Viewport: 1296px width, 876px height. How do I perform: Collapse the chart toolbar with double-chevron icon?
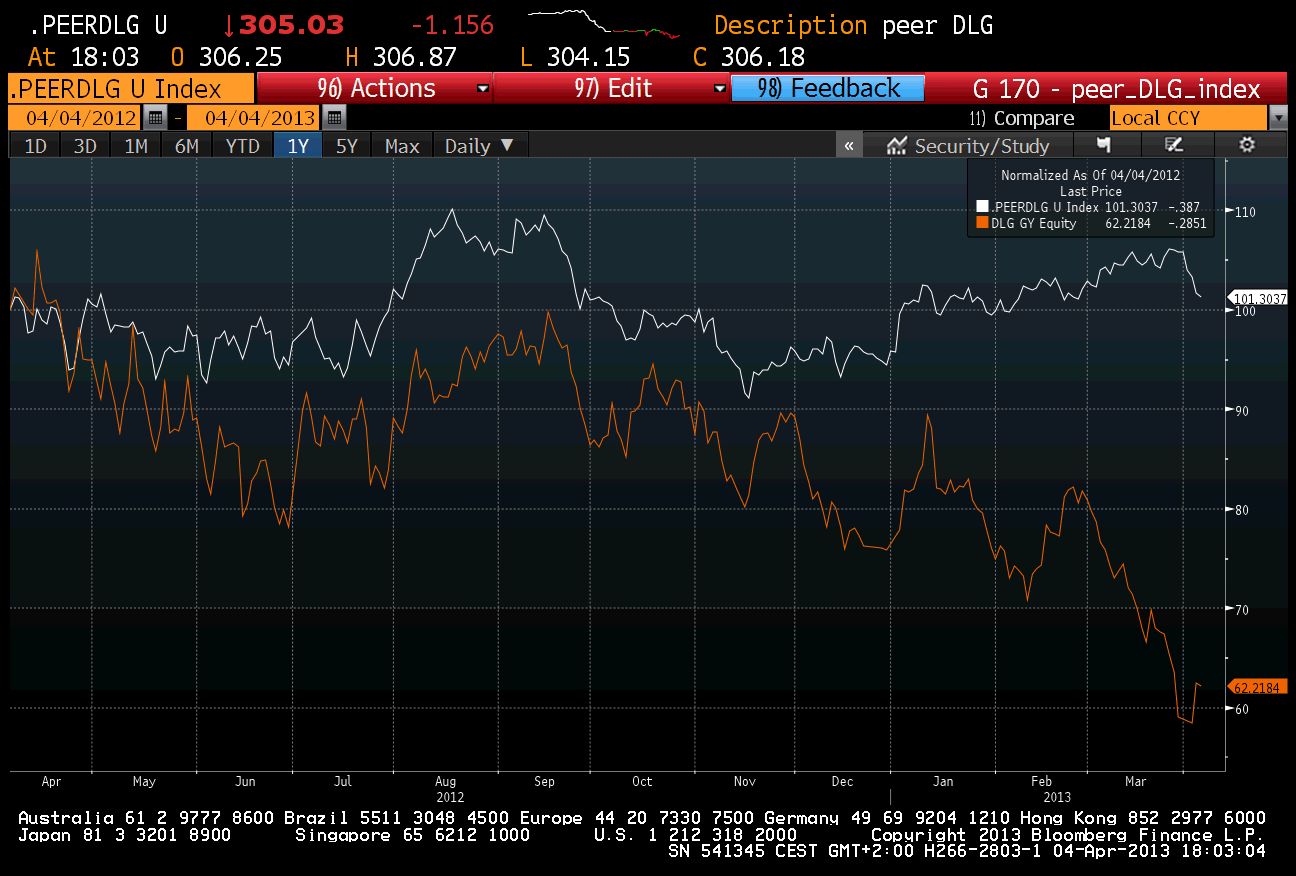[x=848, y=146]
